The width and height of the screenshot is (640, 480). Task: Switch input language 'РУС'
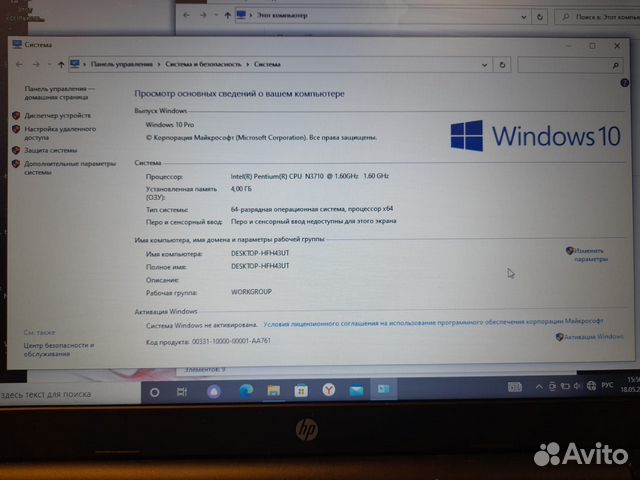coord(607,385)
